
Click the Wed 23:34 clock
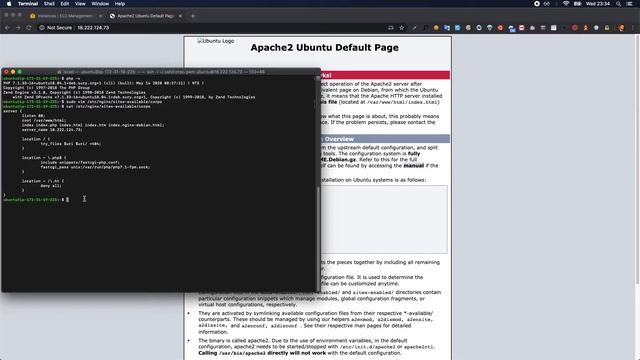click(598, 4)
